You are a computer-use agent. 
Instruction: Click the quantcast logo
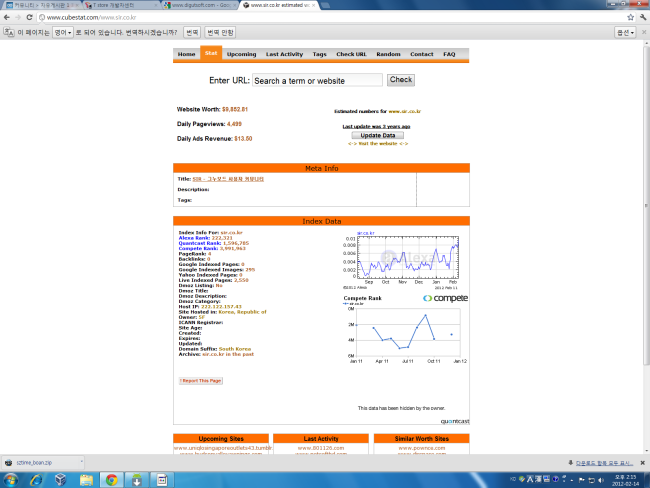click(455, 421)
